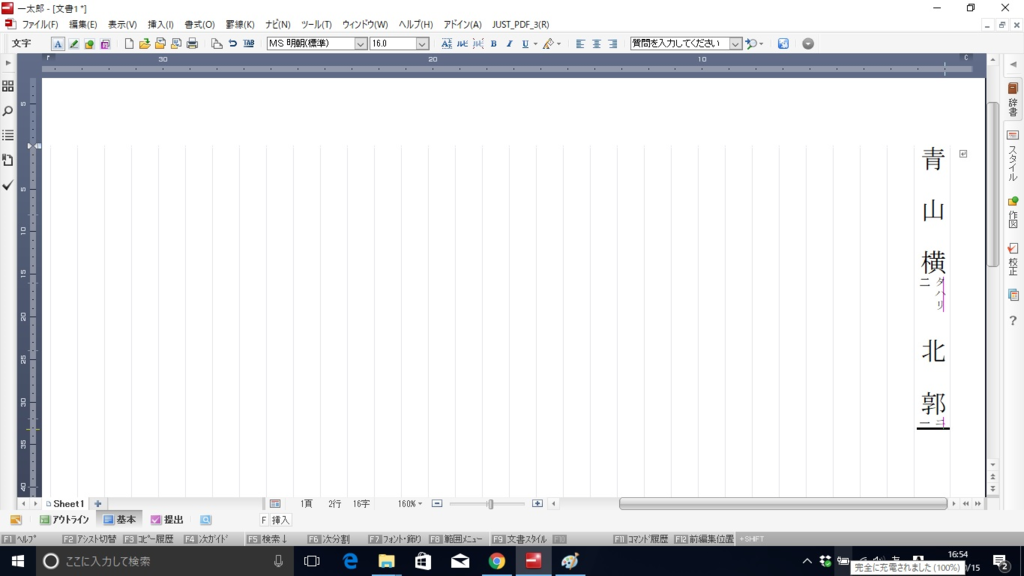Screen dimensions: 1024x576
Task: Expand the search icon dropdown arrow
Action: click(761, 44)
